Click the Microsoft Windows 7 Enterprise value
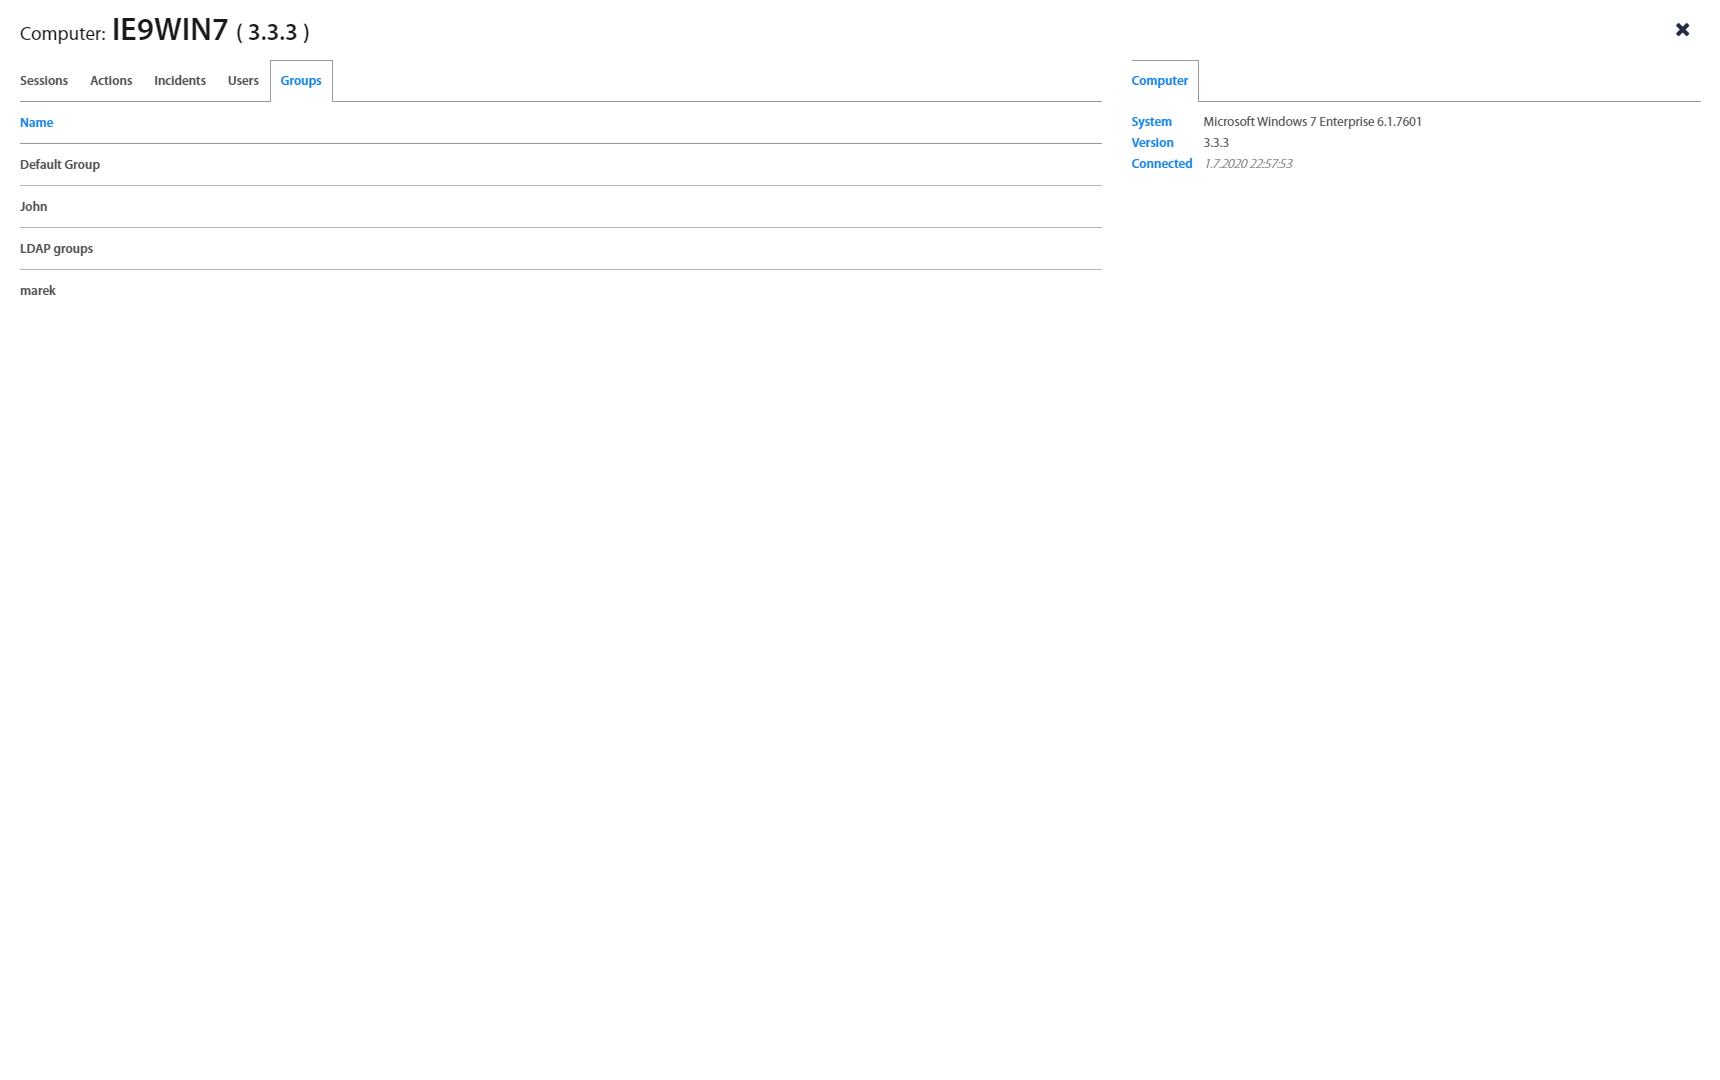 point(1312,122)
